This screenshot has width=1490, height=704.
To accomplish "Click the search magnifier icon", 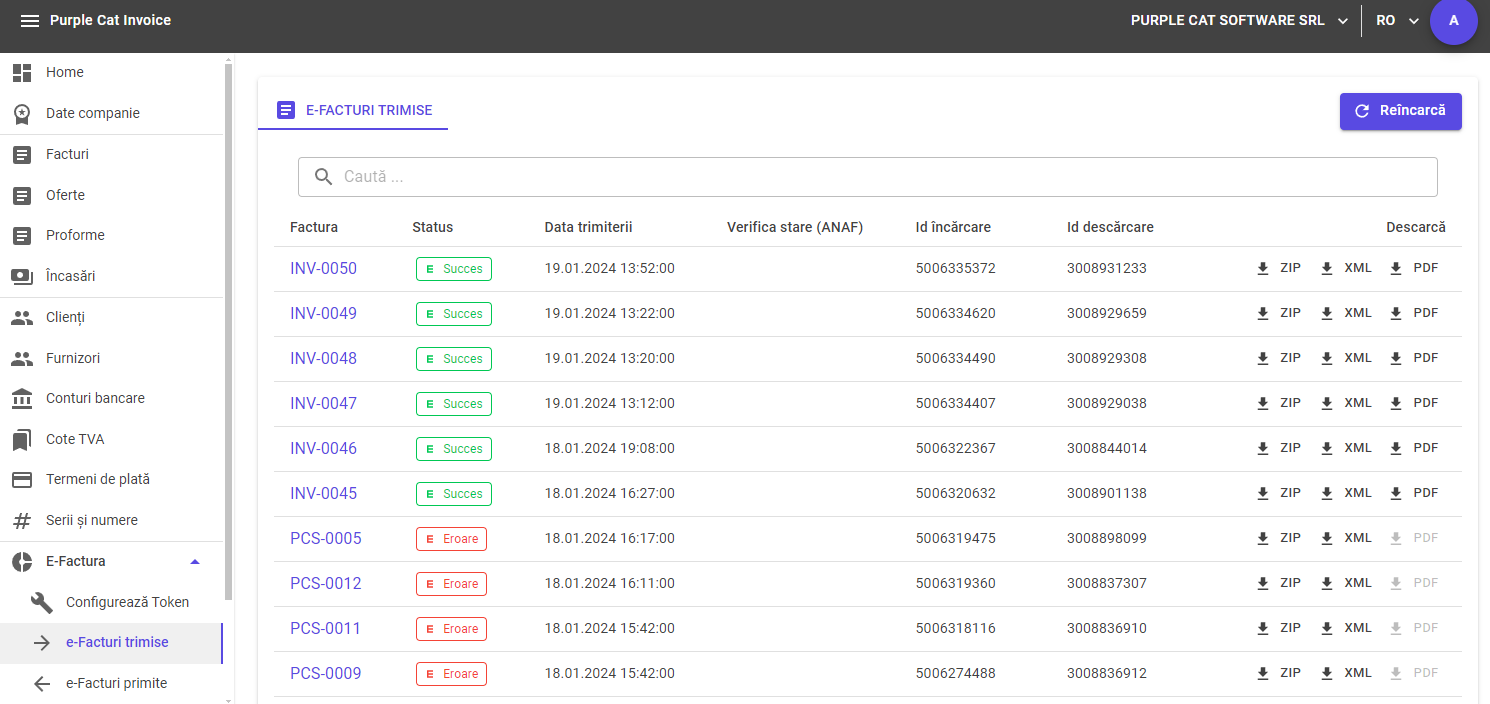I will click(x=324, y=177).
